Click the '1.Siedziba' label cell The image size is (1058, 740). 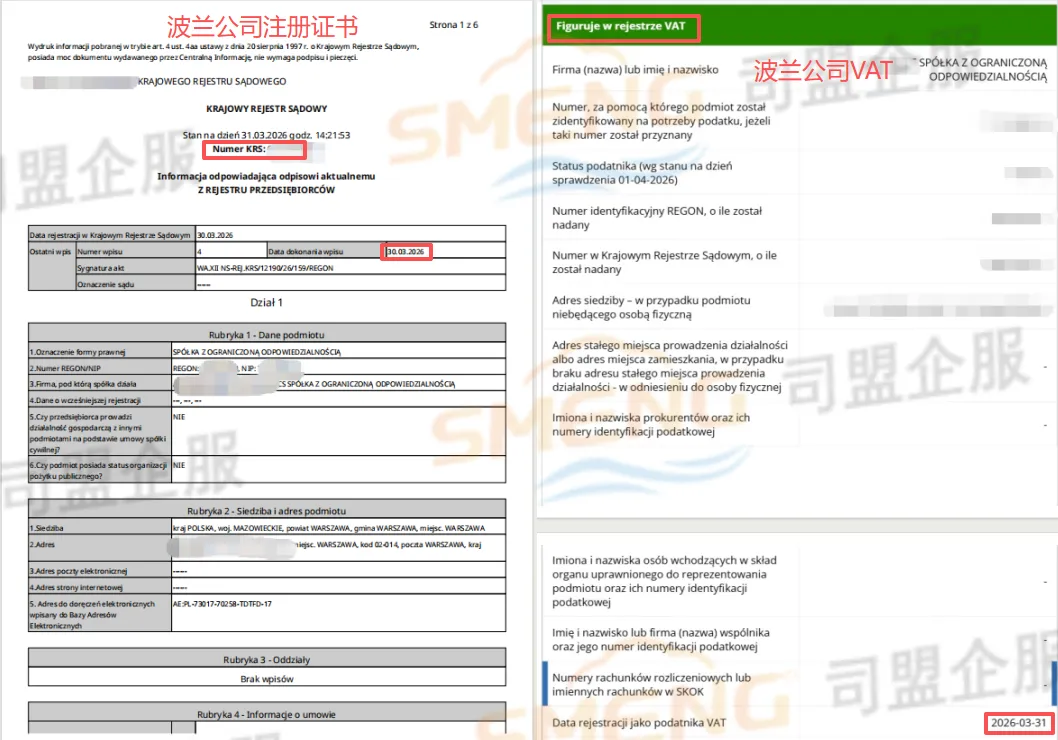pos(100,528)
